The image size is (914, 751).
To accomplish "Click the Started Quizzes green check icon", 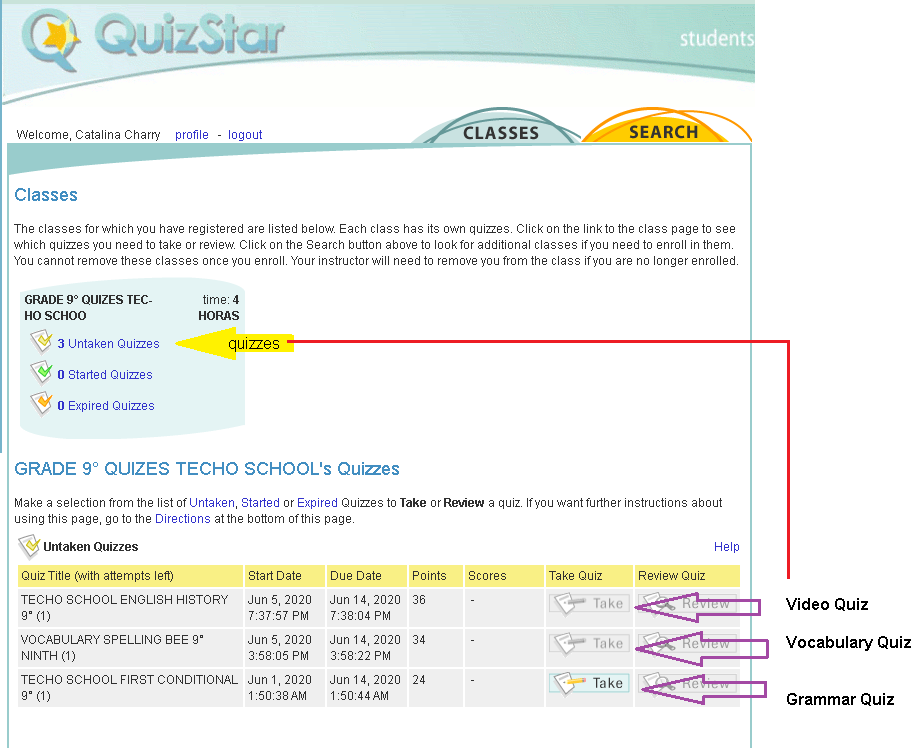I will pos(41,373).
